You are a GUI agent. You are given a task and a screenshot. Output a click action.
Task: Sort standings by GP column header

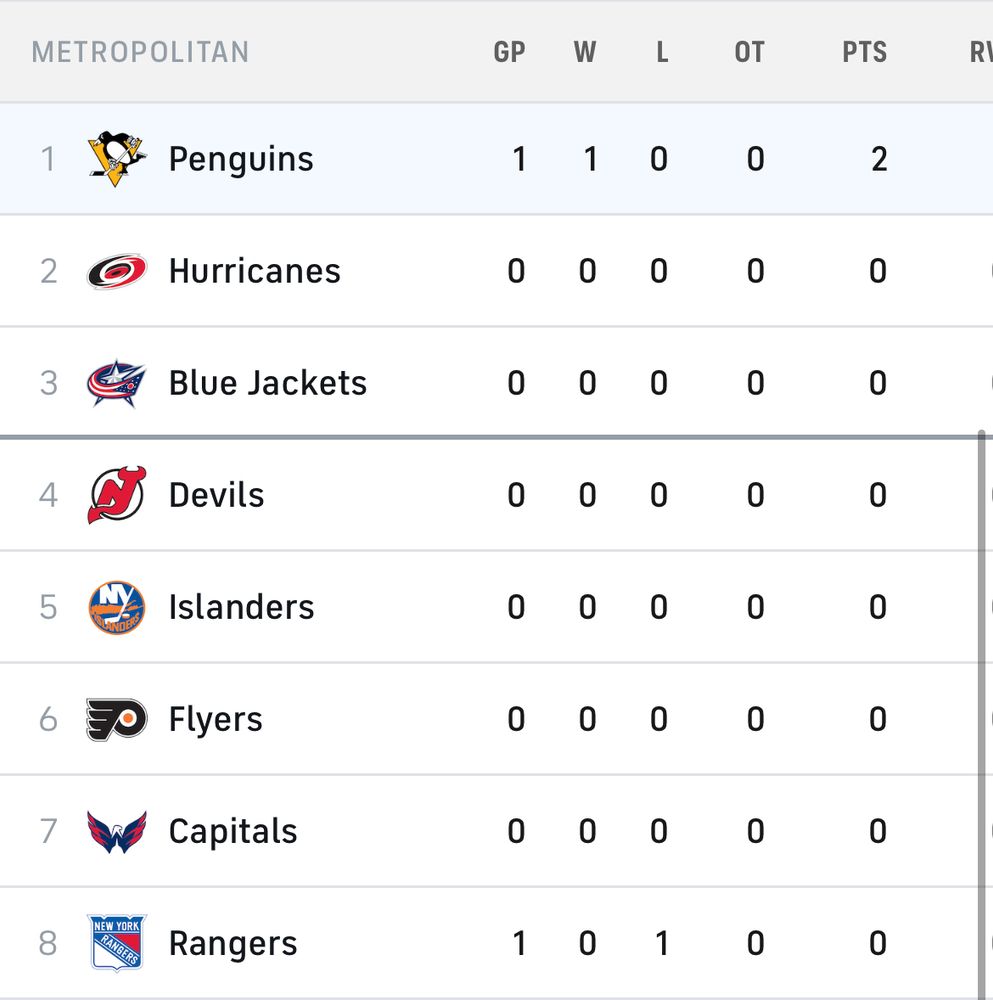(x=509, y=52)
